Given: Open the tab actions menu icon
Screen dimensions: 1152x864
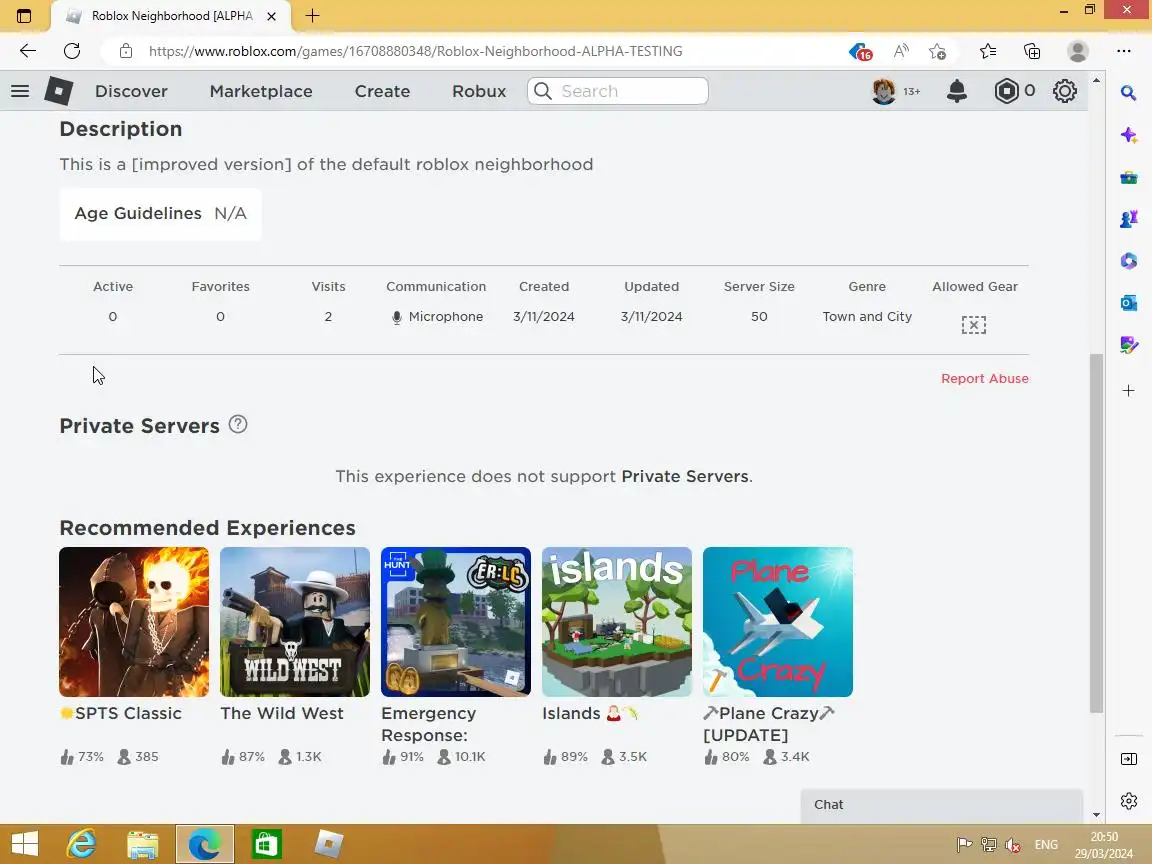Looking at the screenshot, I should tap(24, 15).
